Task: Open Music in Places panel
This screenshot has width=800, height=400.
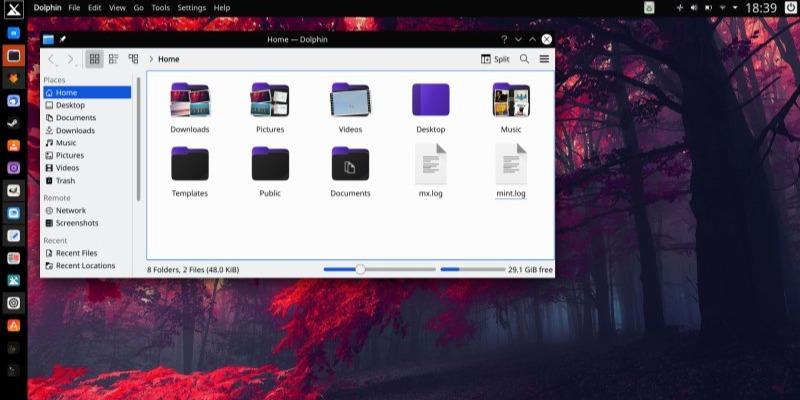Action: (87, 143)
